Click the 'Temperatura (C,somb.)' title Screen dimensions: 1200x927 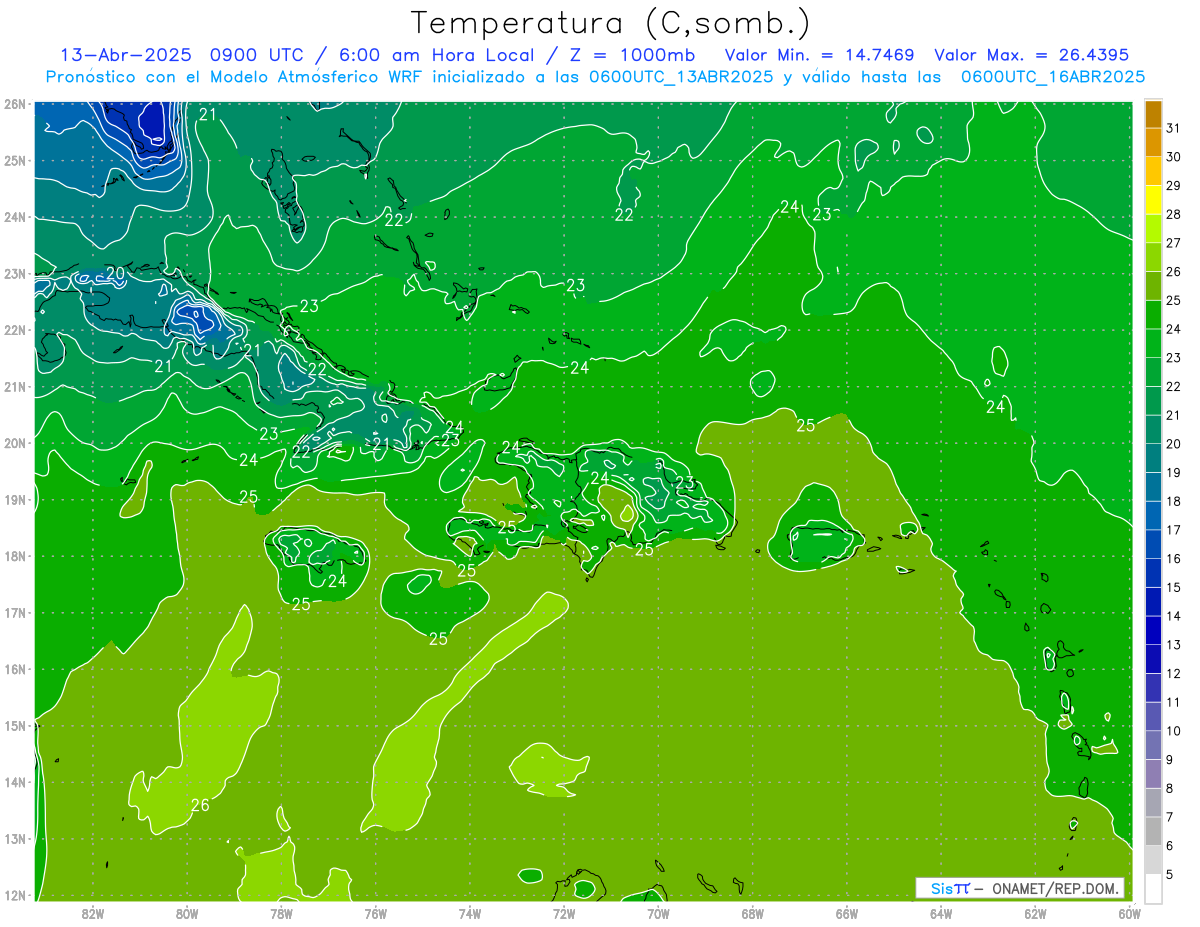[610, 24]
